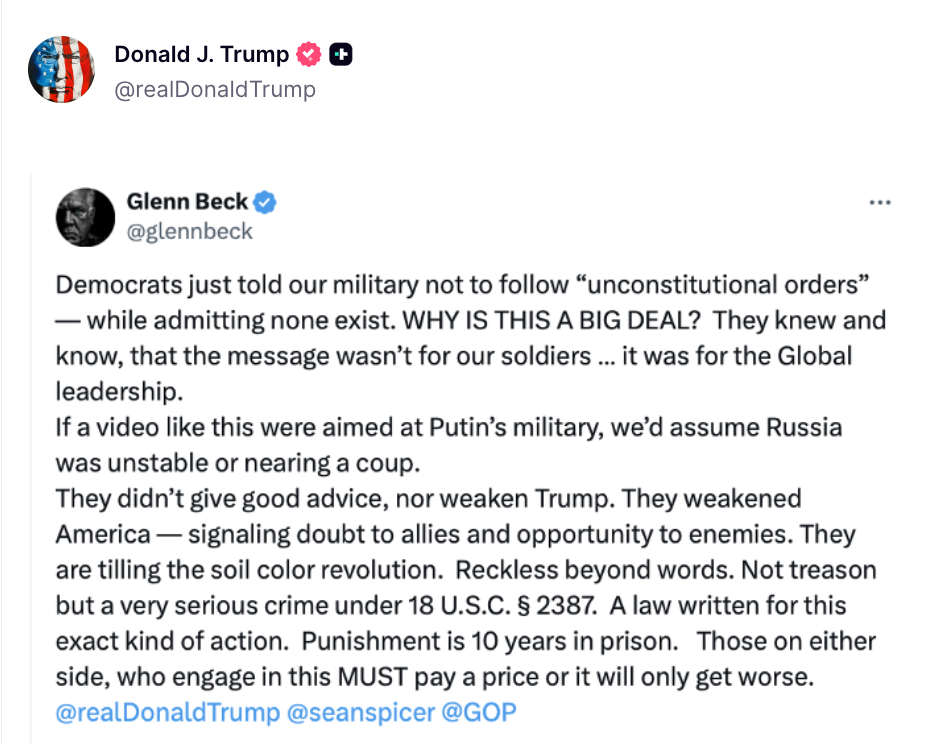Click the Donald J. Trump display name

click(201, 55)
